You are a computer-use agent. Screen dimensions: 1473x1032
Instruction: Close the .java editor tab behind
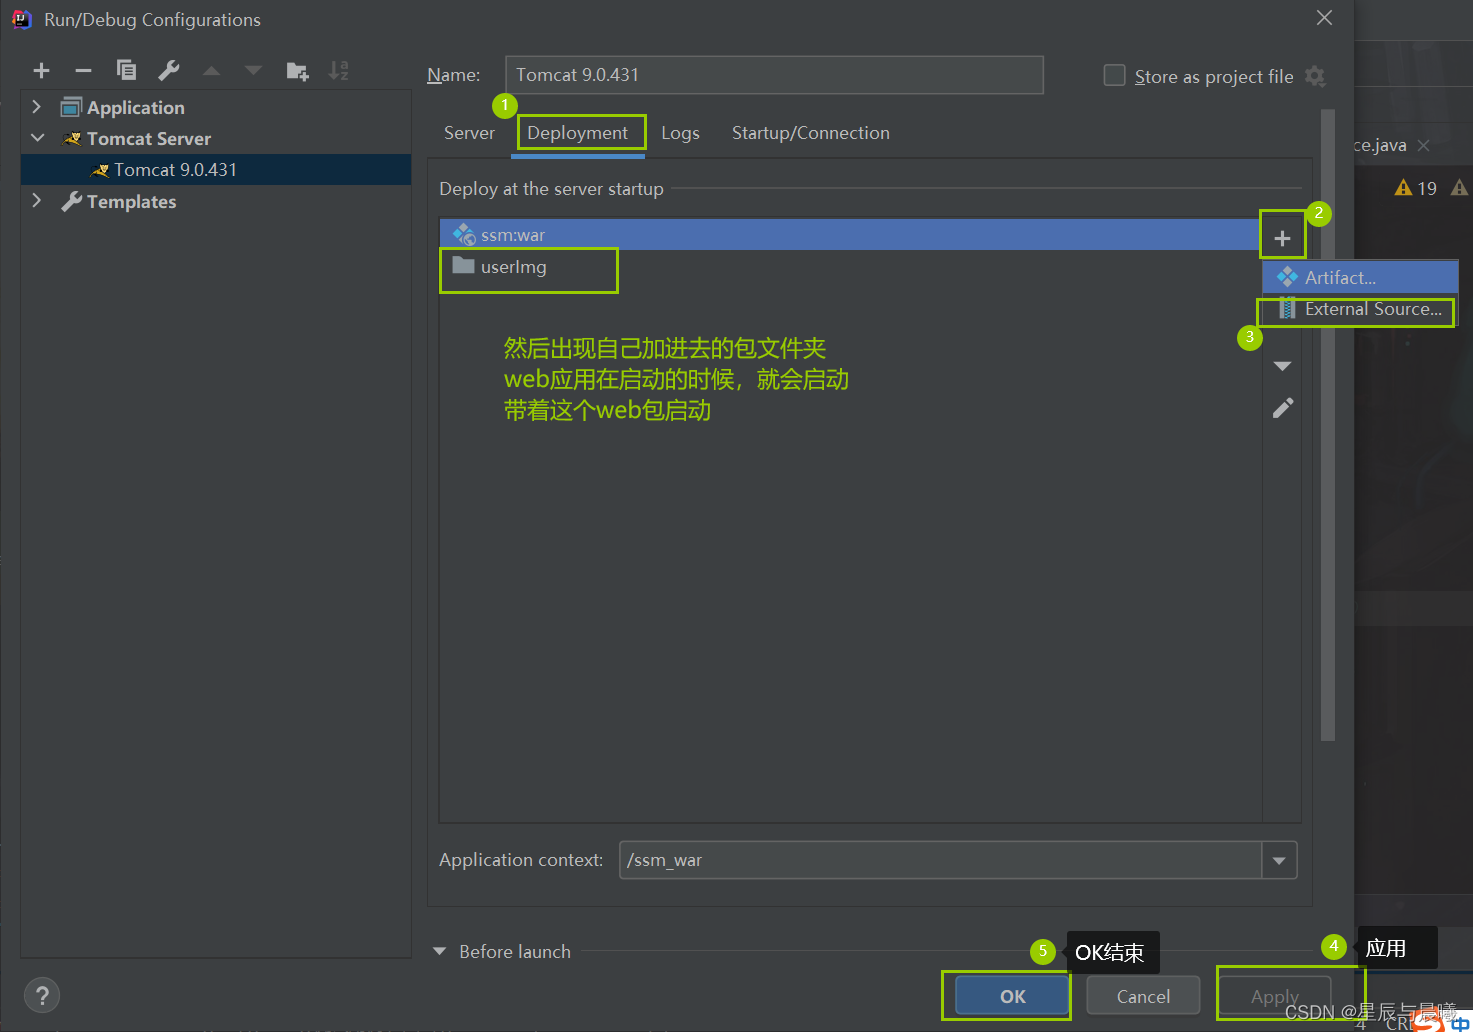click(1423, 146)
